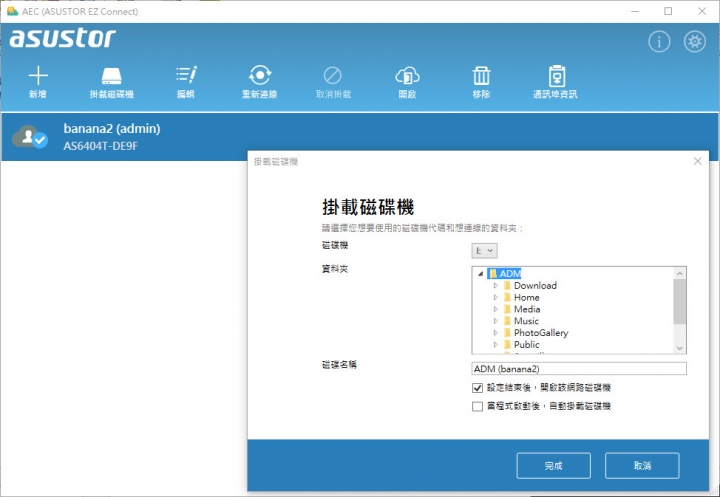Screen dimensions: 720x497
Task: Uncheck open network drive after setup
Action: pyautogui.click(x=478, y=388)
